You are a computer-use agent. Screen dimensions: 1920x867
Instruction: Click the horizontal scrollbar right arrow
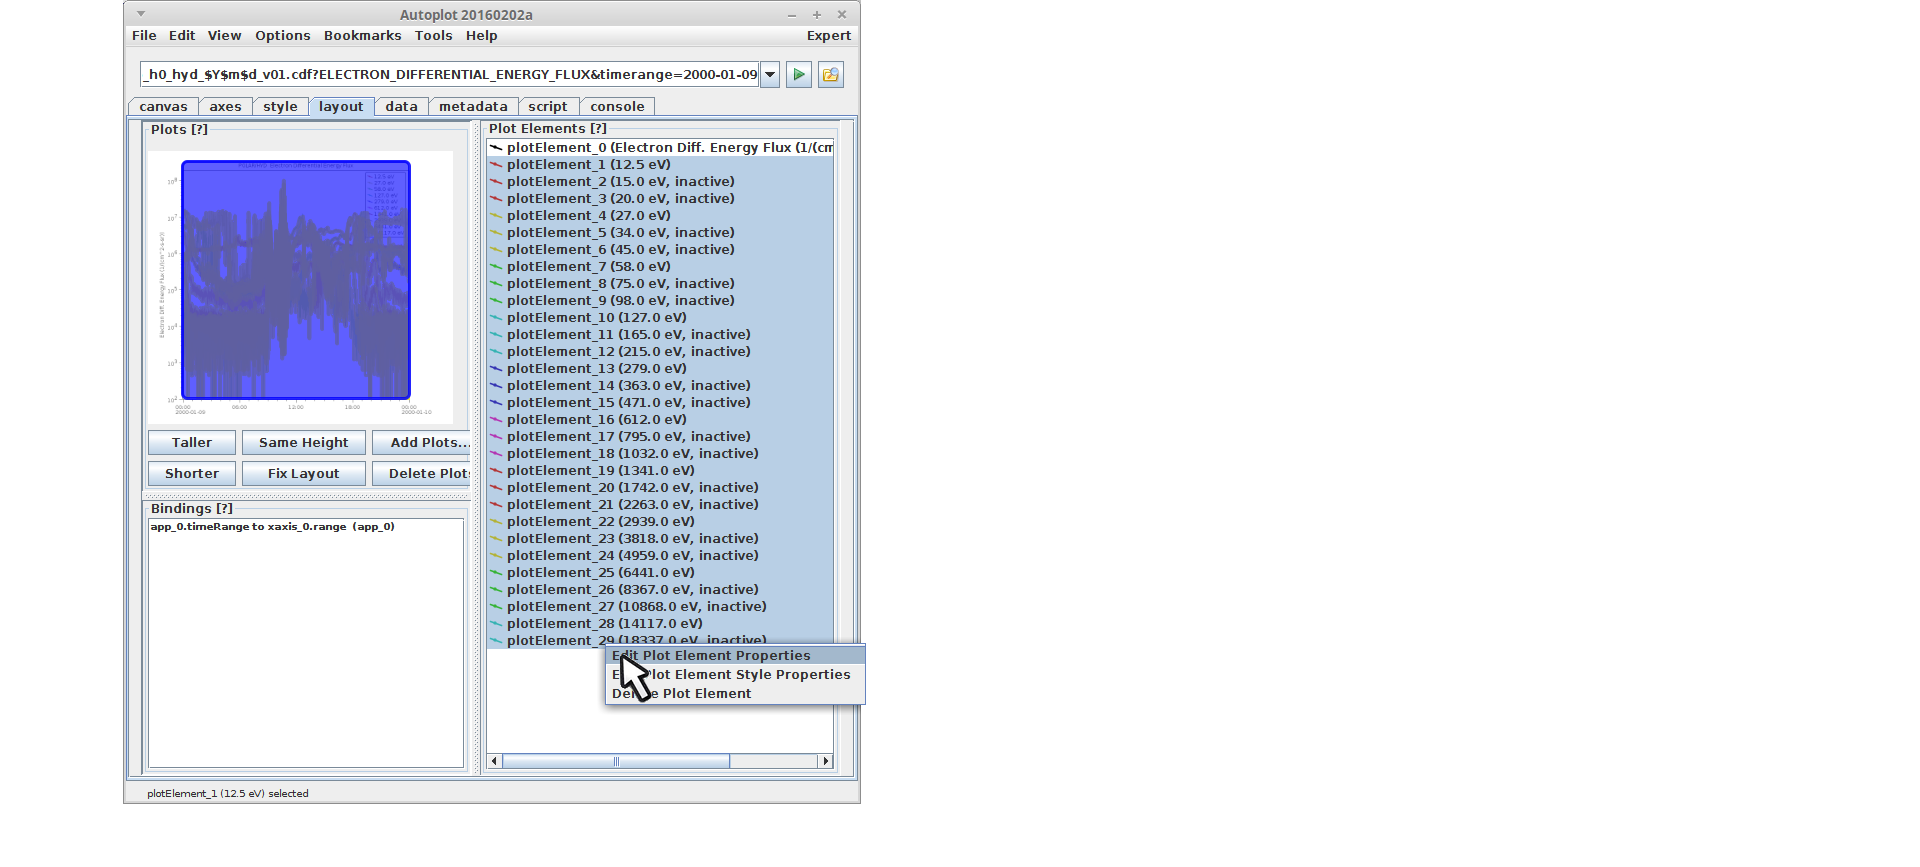[x=825, y=762]
